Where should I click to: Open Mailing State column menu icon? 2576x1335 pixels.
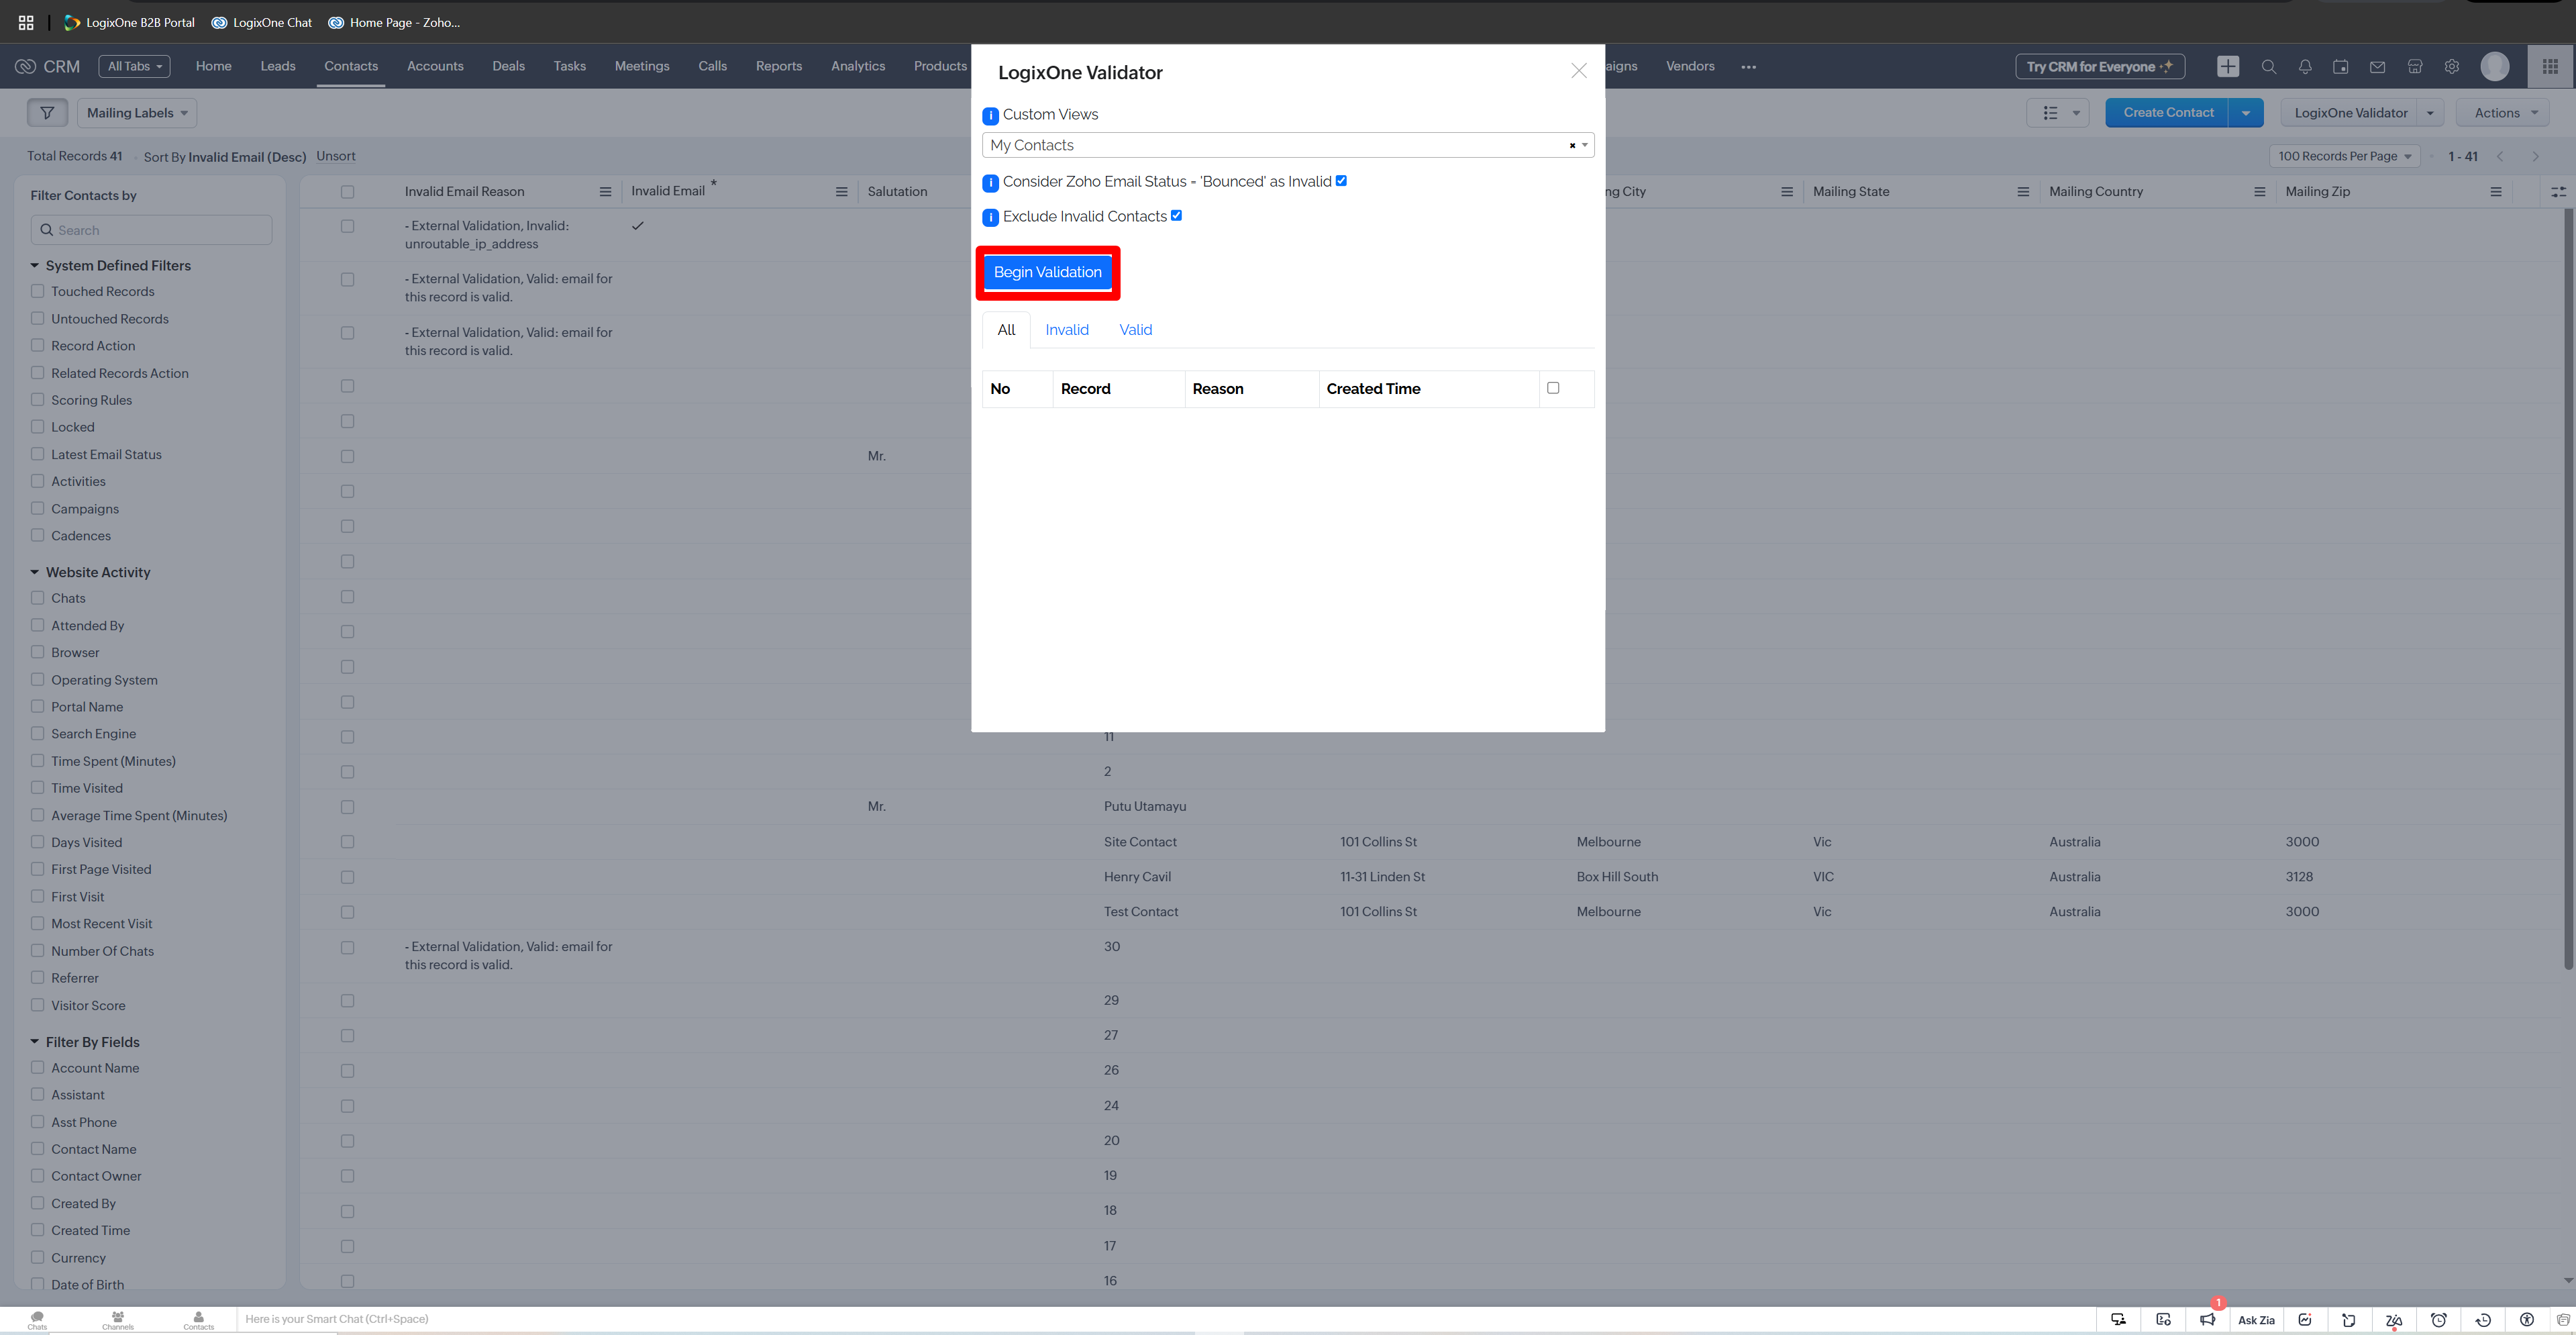click(2022, 192)
